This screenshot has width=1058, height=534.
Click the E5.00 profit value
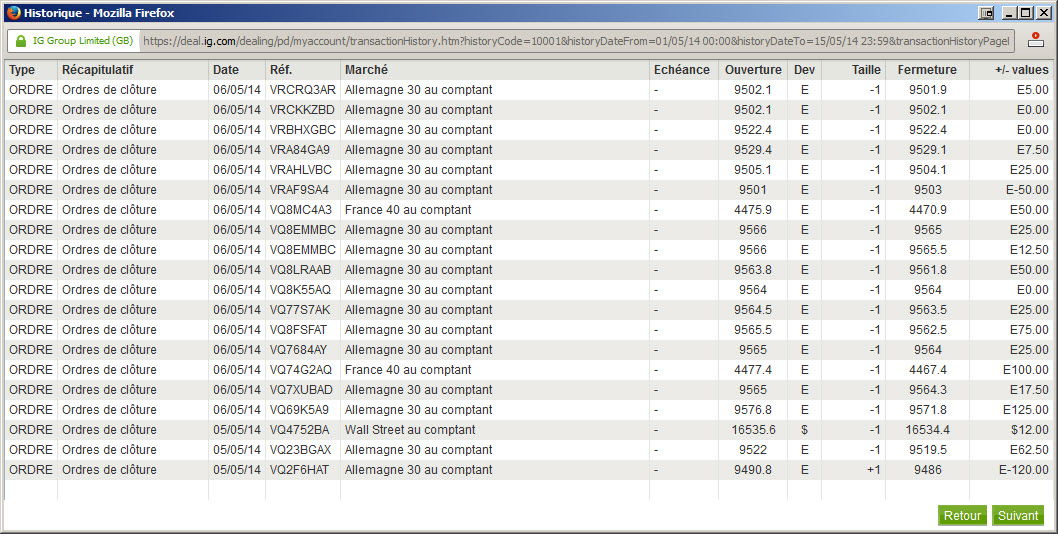click(x=1033, y=90)
